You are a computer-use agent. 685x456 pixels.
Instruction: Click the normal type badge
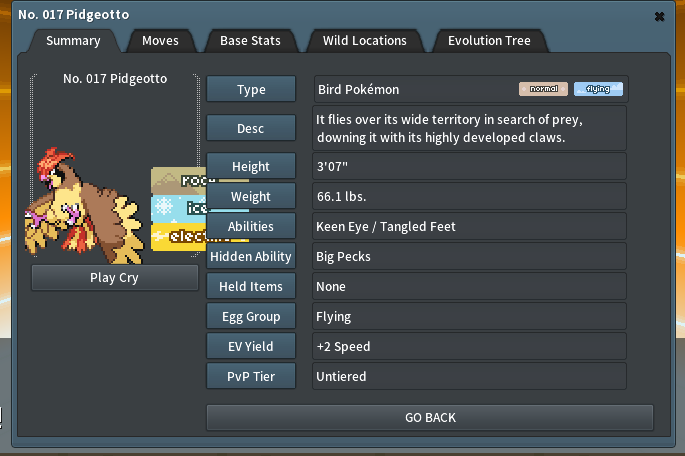tap(543, 89)
